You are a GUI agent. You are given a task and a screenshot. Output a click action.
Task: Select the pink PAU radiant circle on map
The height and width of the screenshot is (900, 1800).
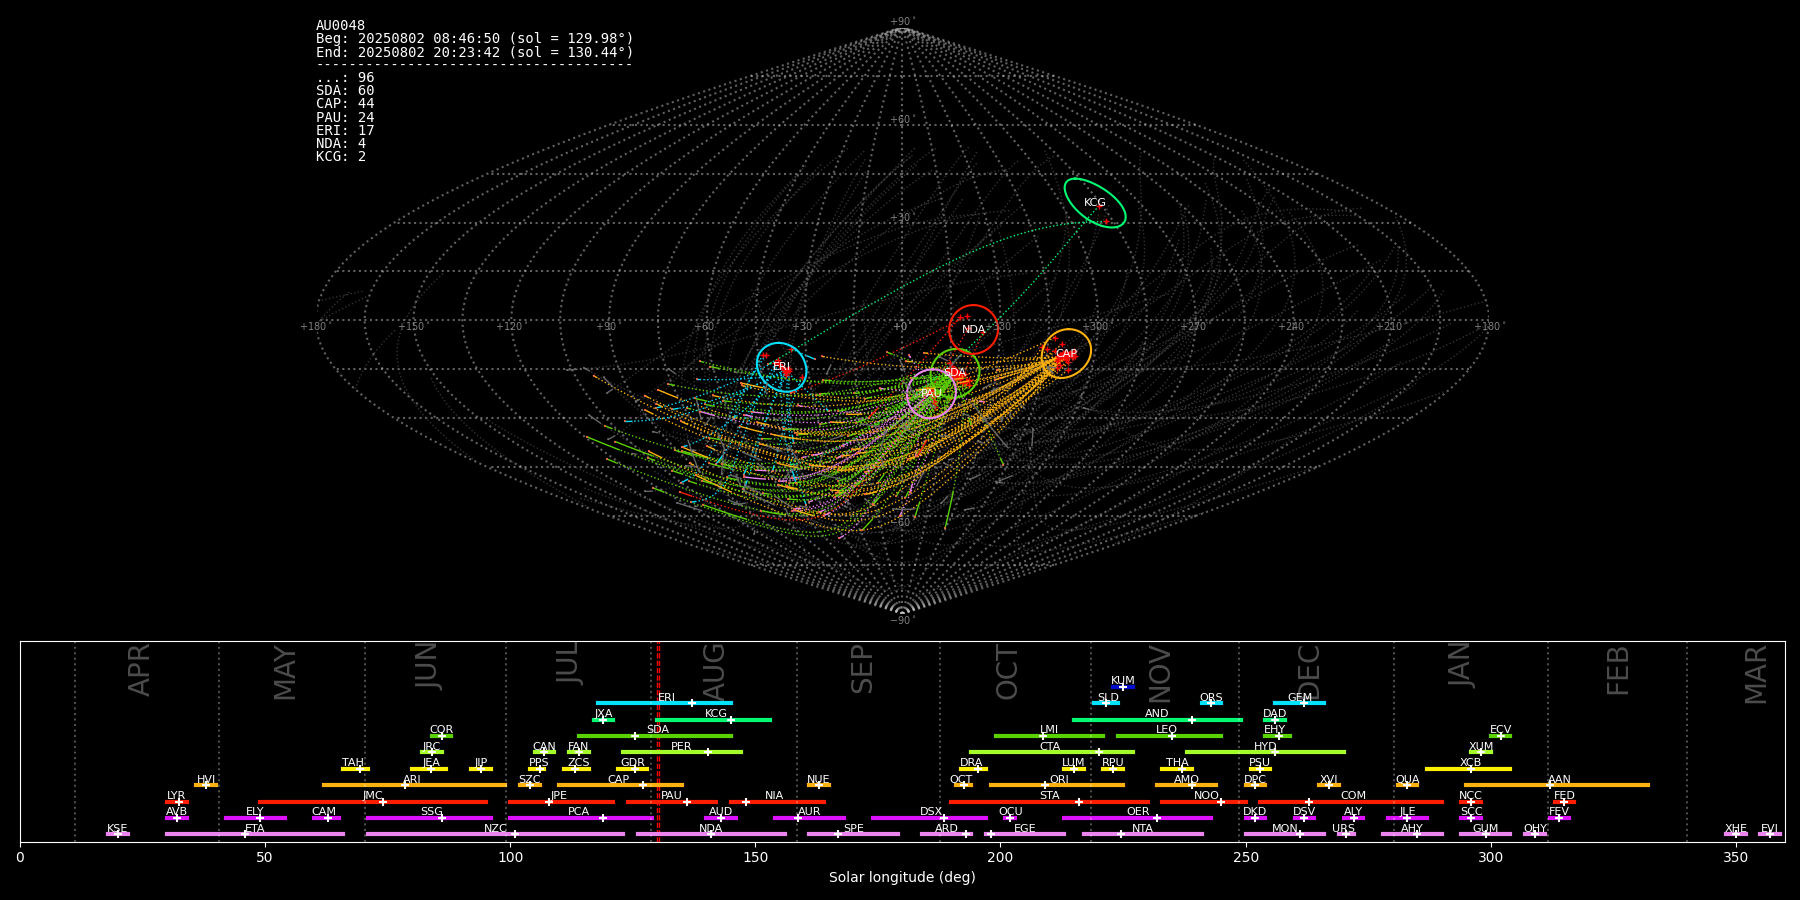[x=931, y=394]
